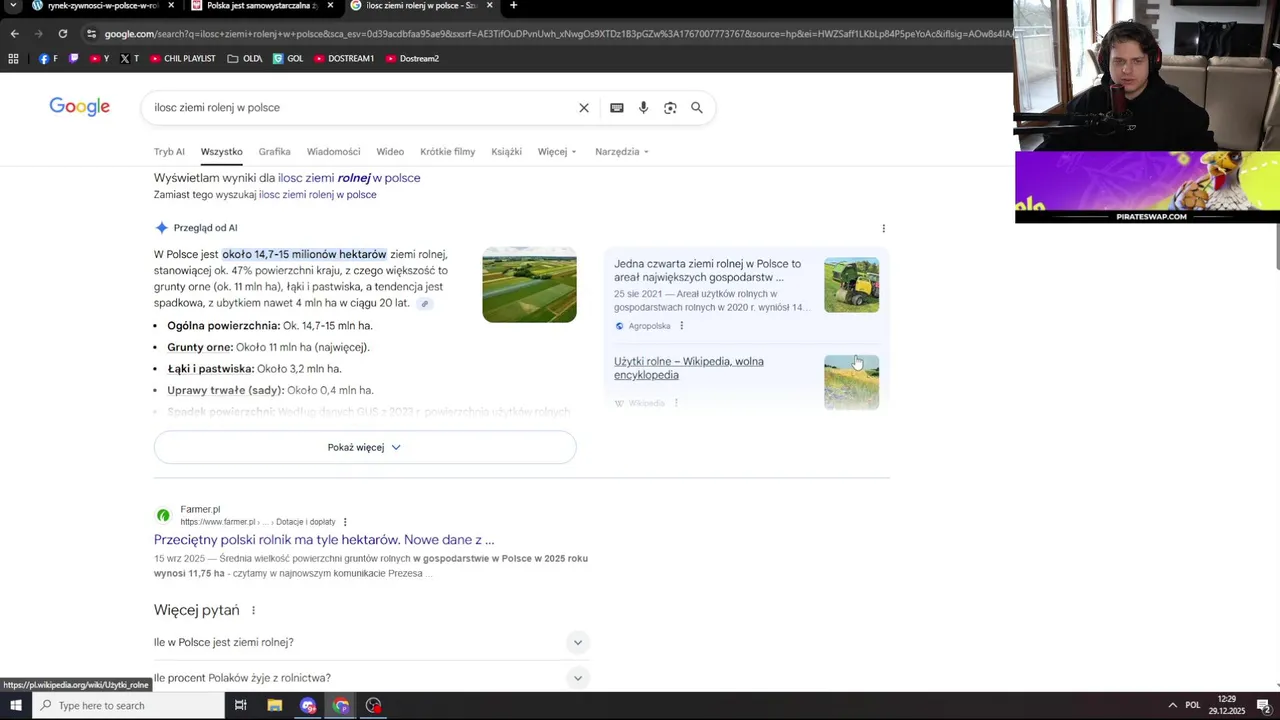The width and height of the screenshot is (1280, 720).
Task: Open the tab search dropdown arrow
Action: (x=14, y=6)
